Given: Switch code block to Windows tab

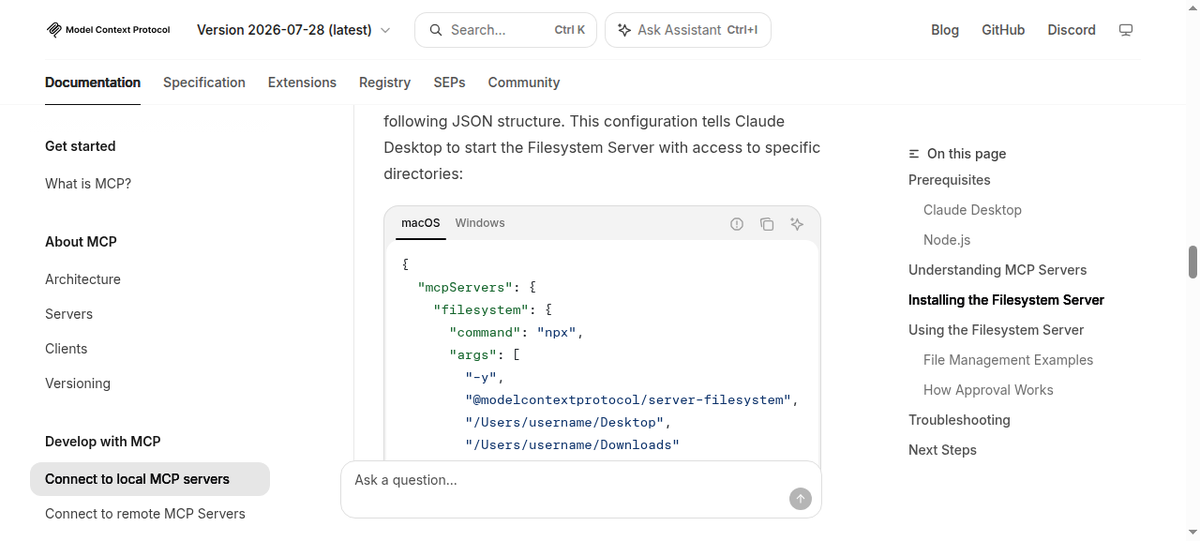Looking at the screenshot, I should pyautogui.click(x=480, y=223).
